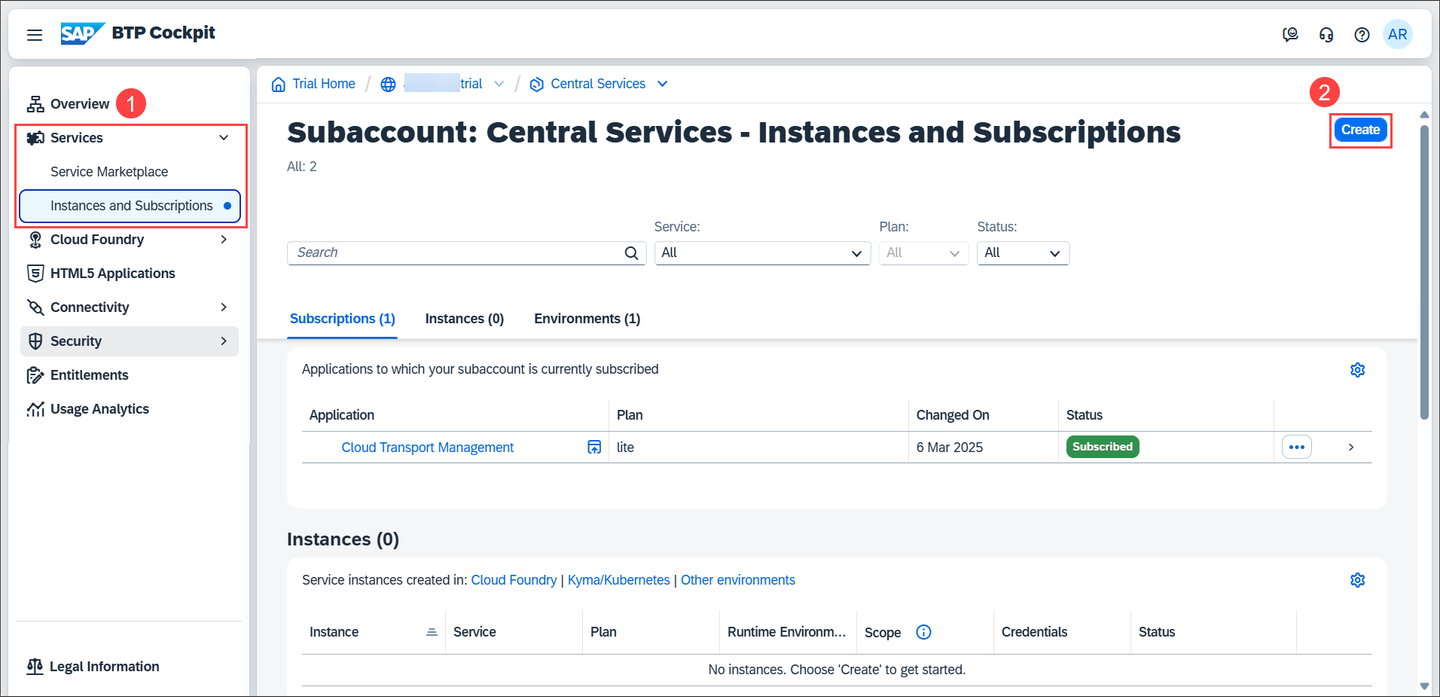The image size is (1440, 697).
Task: Click the Overview sidebar icon
Action: tap(36, 104)
